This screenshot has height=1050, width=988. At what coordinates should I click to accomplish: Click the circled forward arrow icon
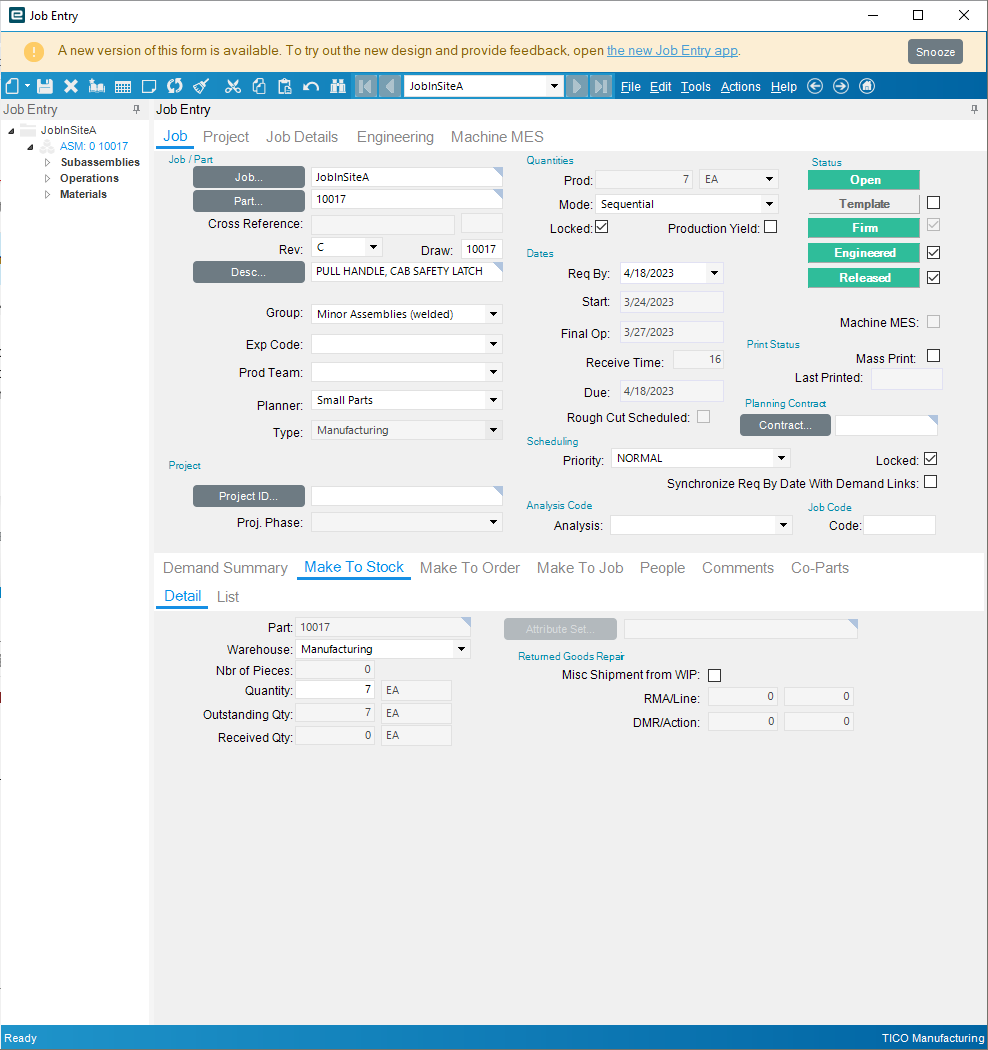pyautogui.click(x=841, y=86)
